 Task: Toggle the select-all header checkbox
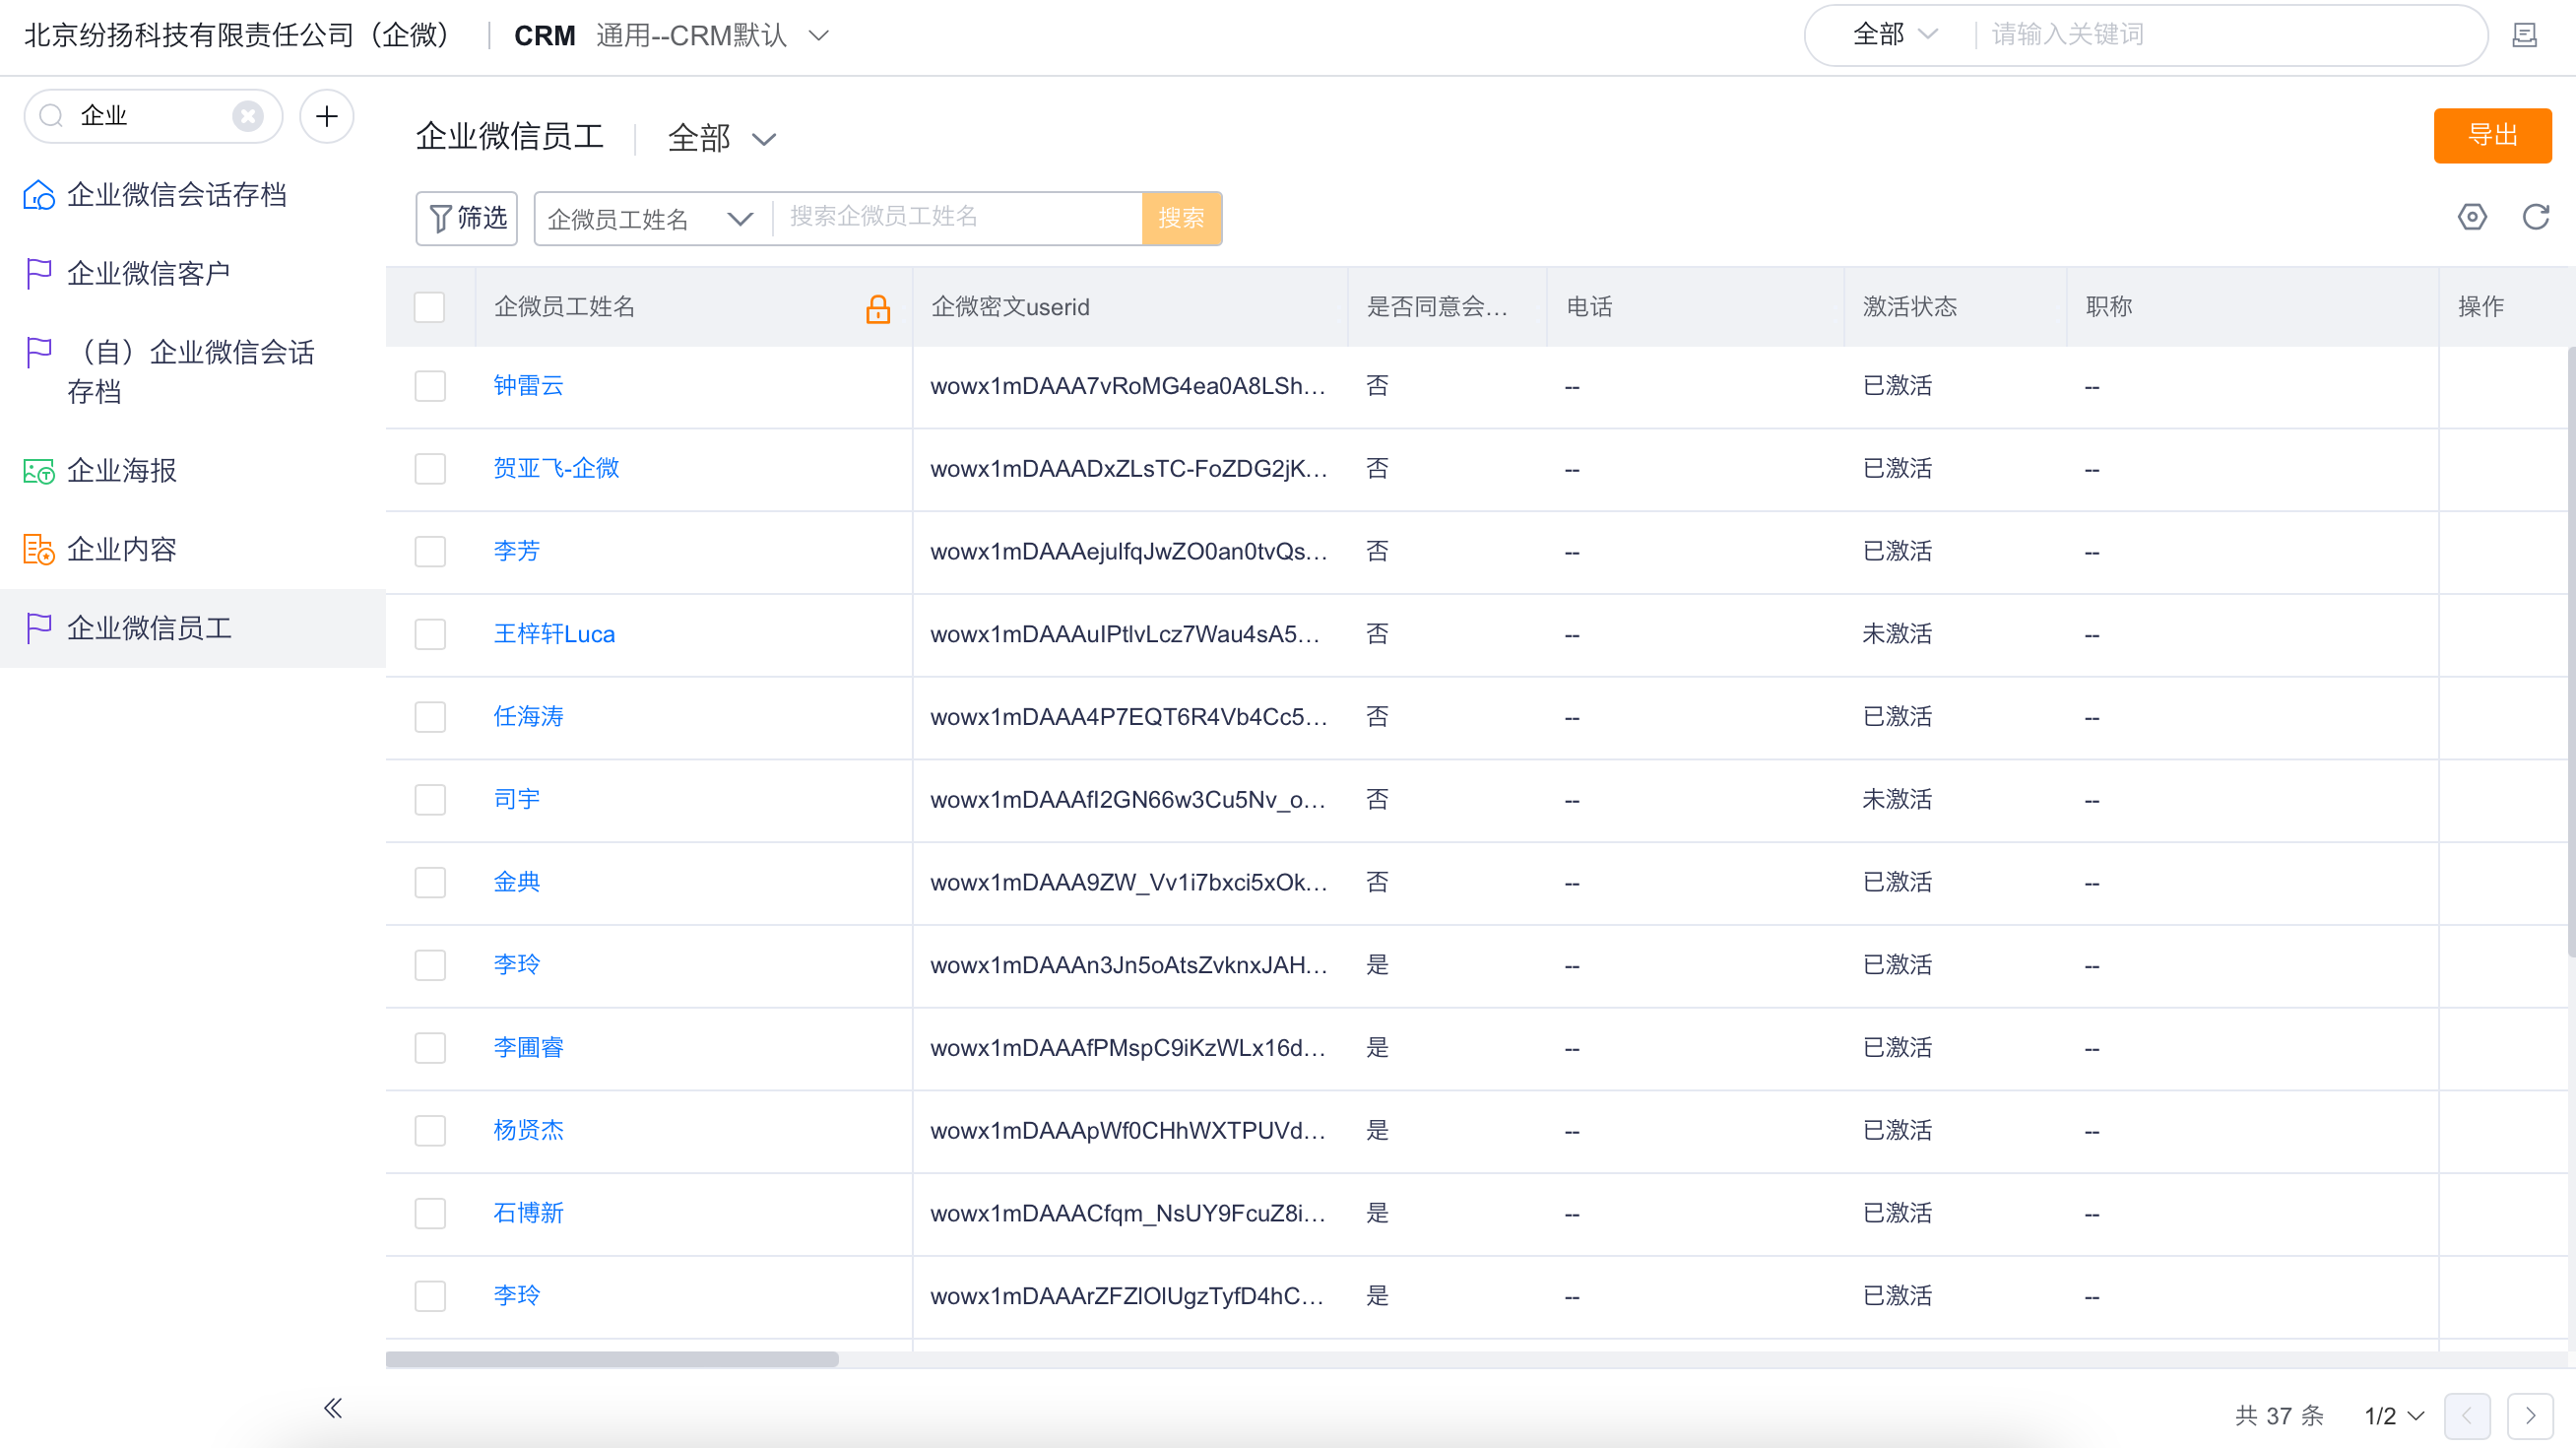click(x=430, y=307)
